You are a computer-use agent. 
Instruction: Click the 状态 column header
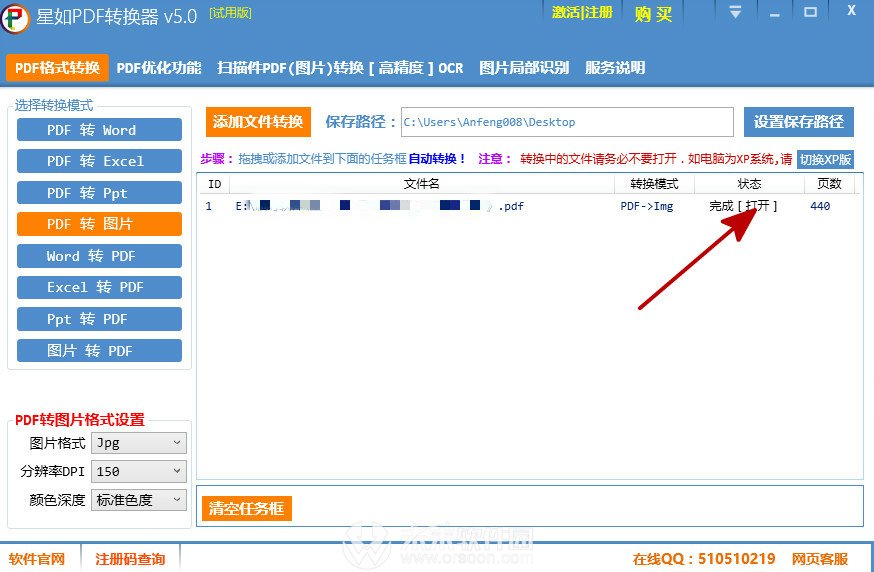click(749, 184)
